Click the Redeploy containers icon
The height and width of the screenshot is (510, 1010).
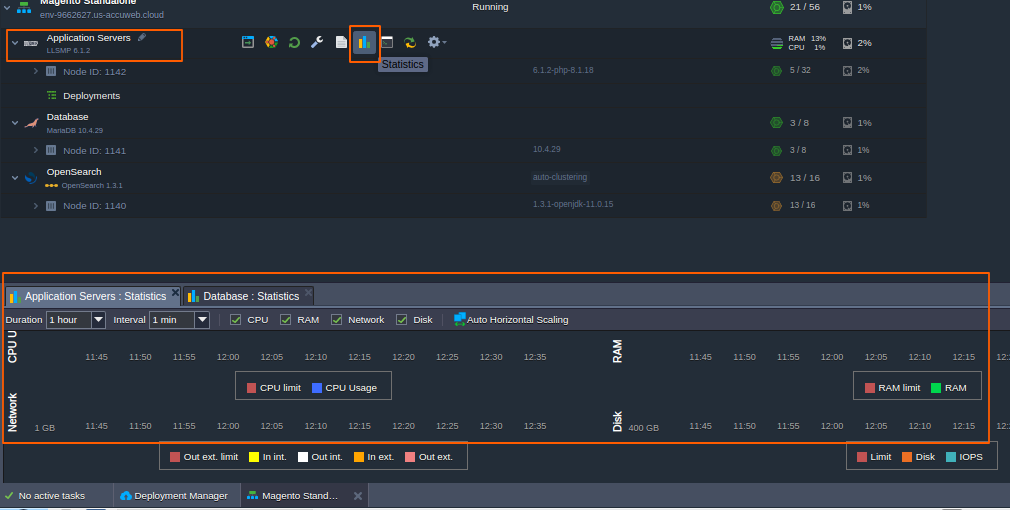pos(410,42)
